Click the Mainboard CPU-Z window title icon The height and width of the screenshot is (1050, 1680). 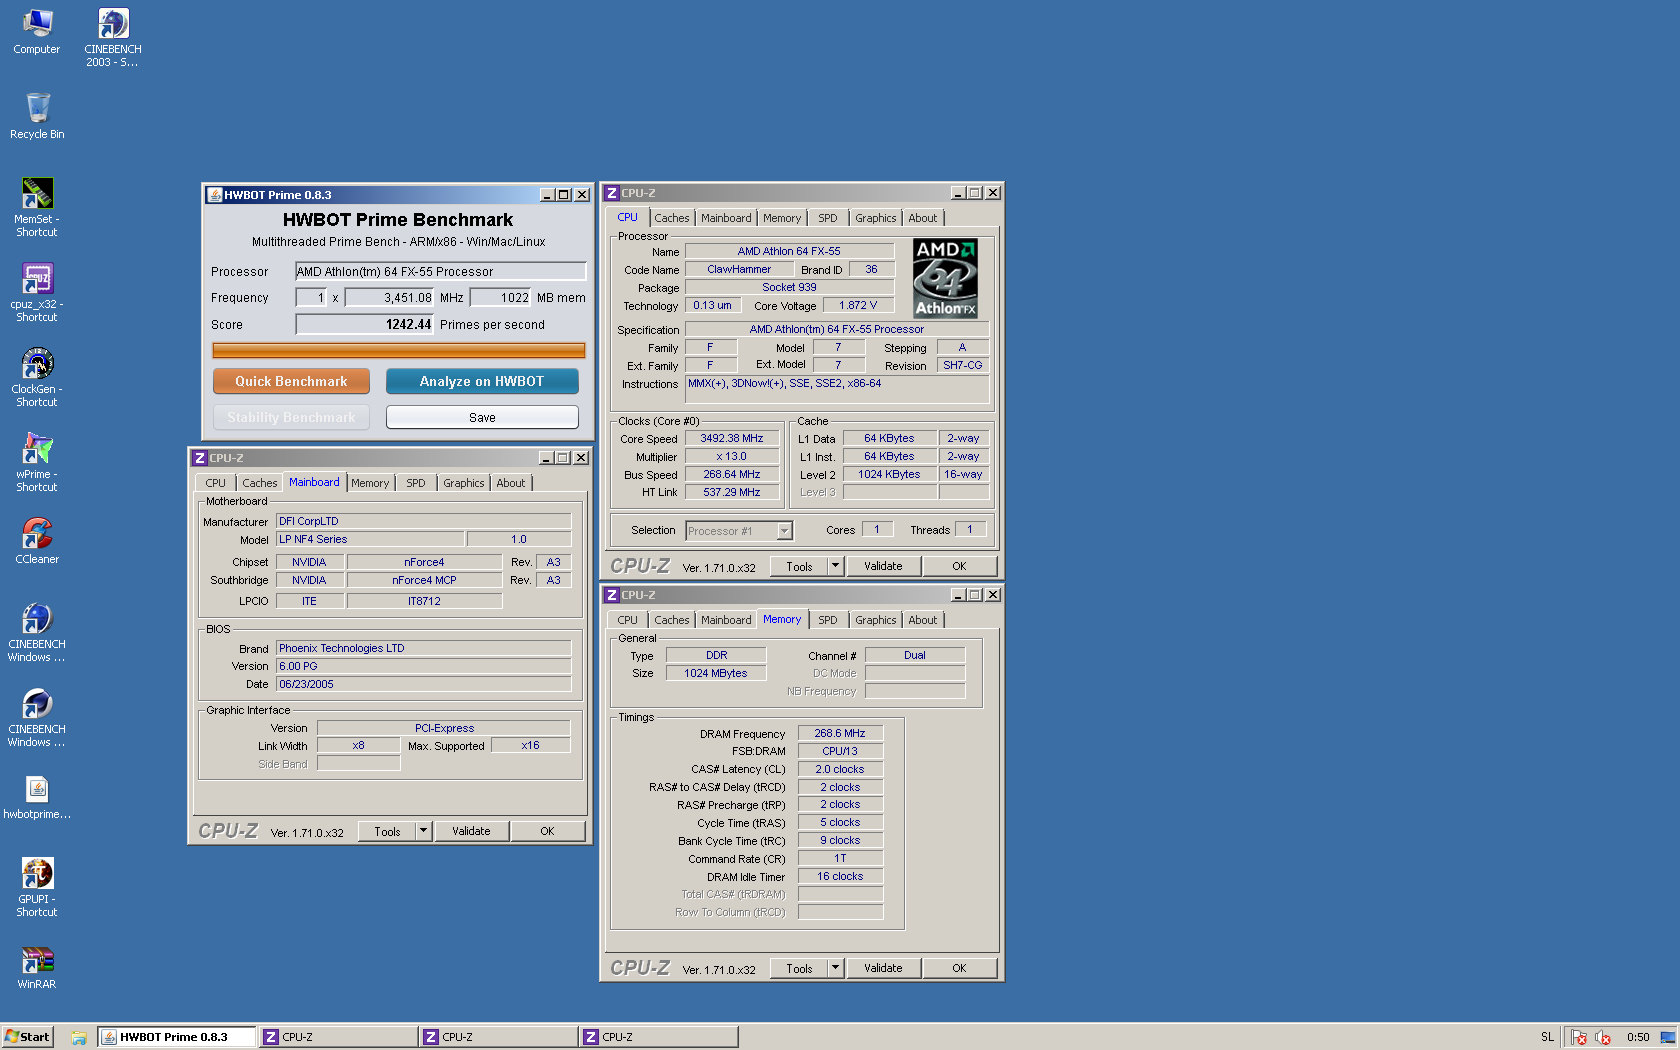point(200,458)
